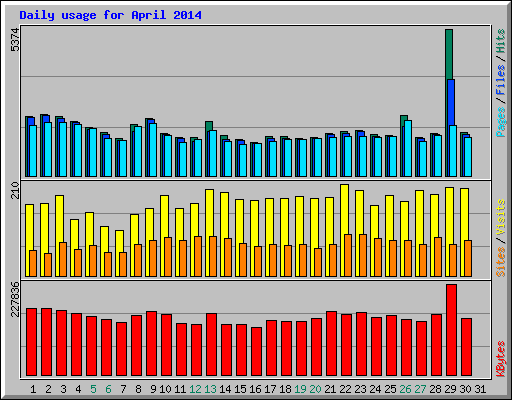Click the red KBytes bar for day 30
The width and height of the screenshot is (512, 400).
(466, 347)
